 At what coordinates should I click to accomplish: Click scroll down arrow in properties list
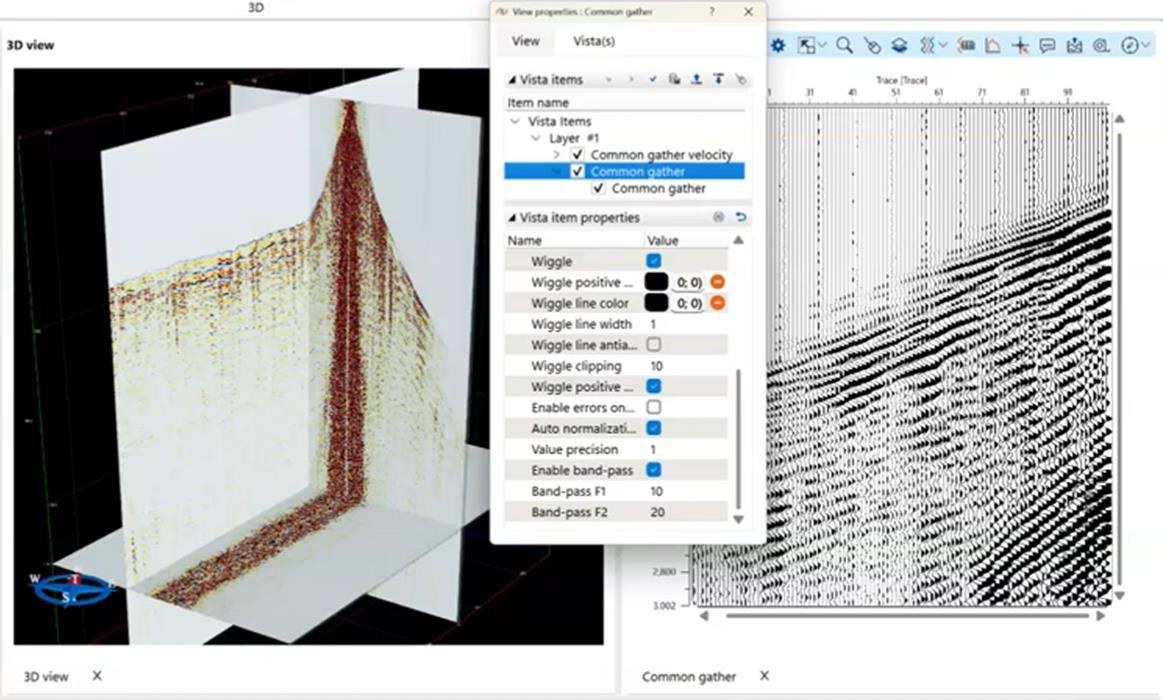738,519
